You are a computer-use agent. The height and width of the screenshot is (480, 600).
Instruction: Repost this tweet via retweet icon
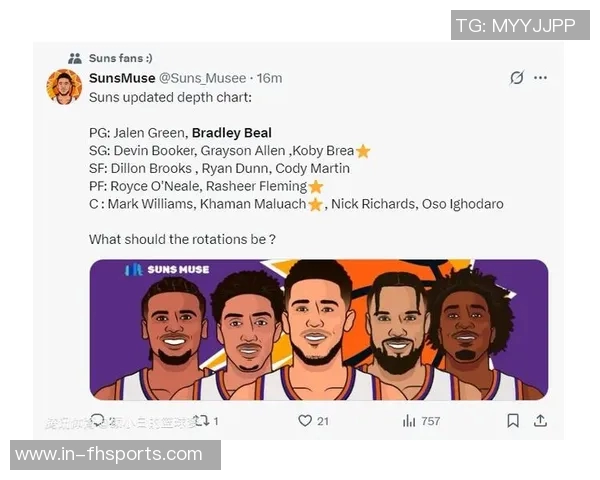[202, 421]
